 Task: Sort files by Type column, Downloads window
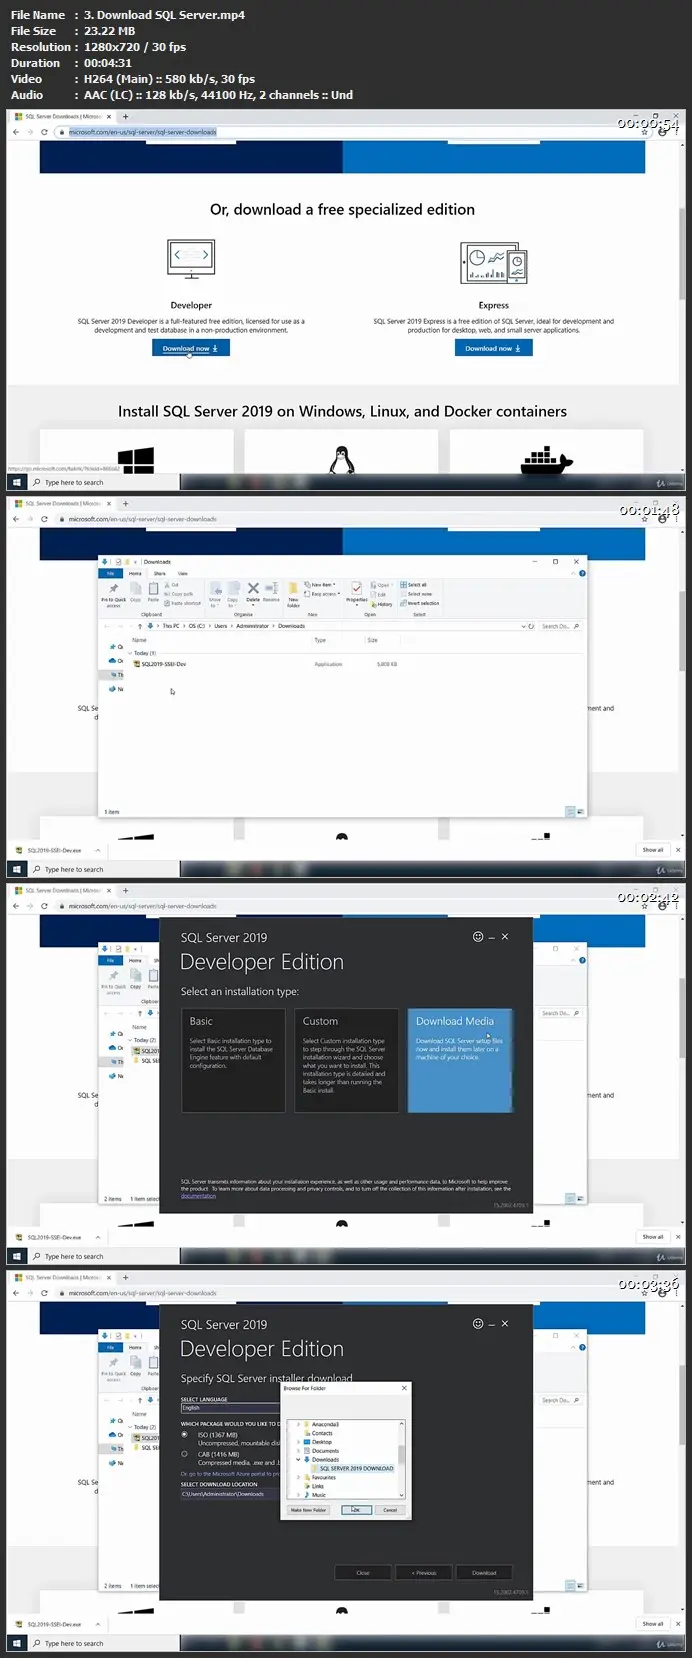(320, 640)
